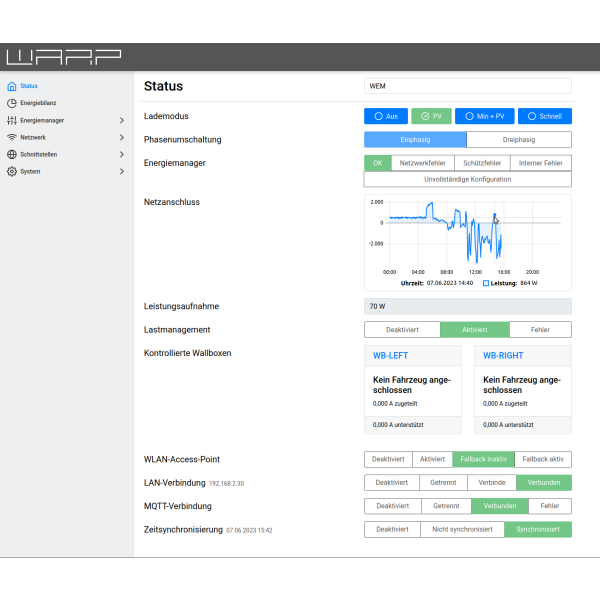Click the WEM name field
This screenshot has width=600, height=600.
[468, 86]
